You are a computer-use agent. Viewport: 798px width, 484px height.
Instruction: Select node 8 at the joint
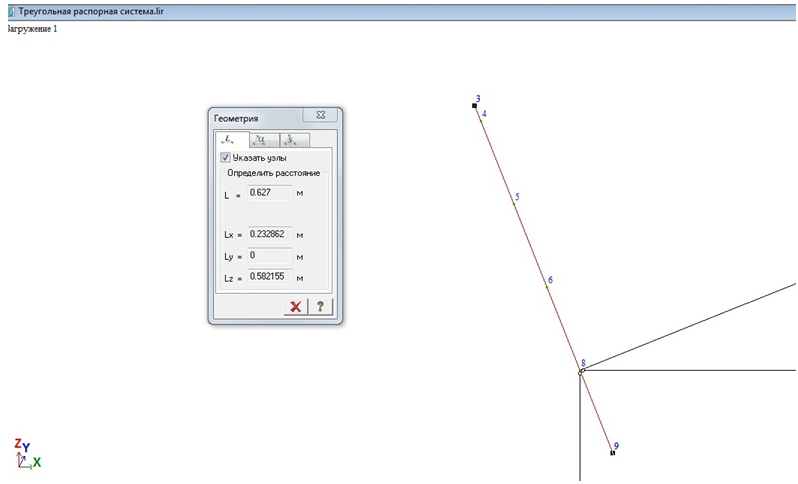pos(581,372)
